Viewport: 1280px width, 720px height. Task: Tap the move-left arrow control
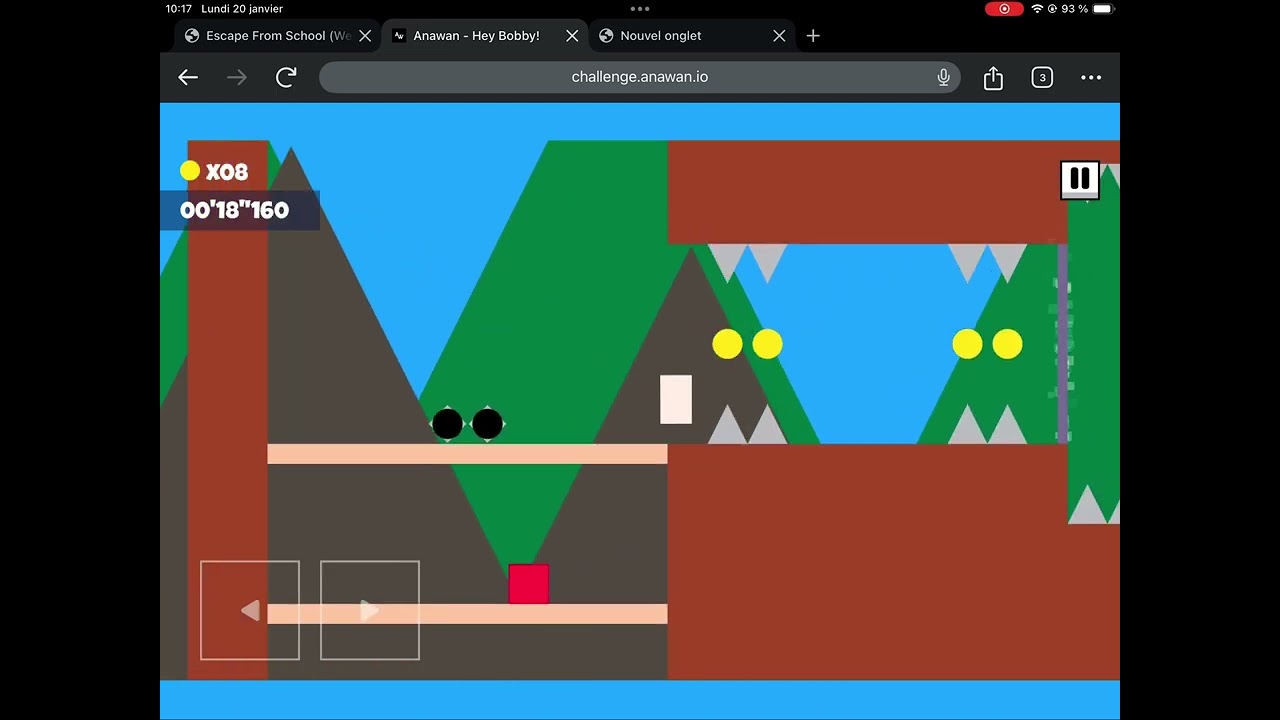pyautogui.click(x=250, y=610)
